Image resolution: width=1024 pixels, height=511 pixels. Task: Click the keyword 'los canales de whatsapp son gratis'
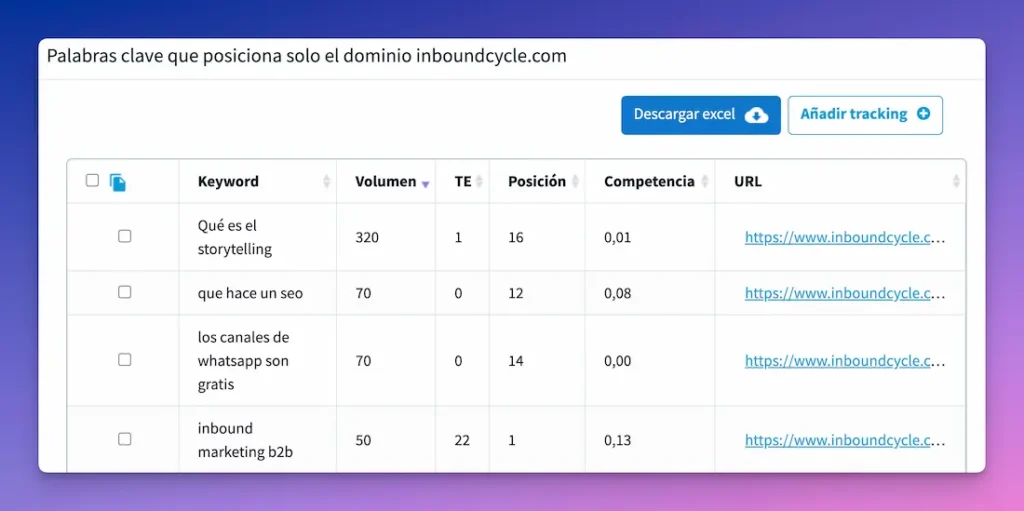click(243, 361)
